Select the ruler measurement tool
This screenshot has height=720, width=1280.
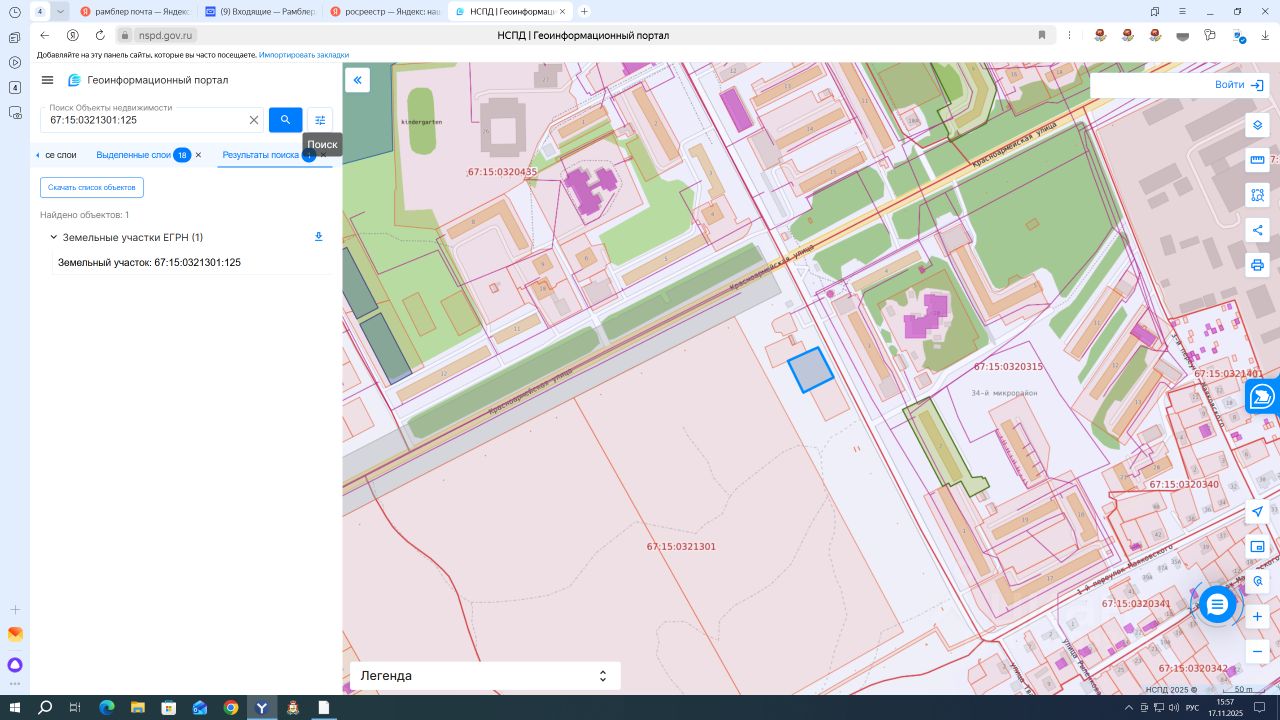(x=1257, y=161)
